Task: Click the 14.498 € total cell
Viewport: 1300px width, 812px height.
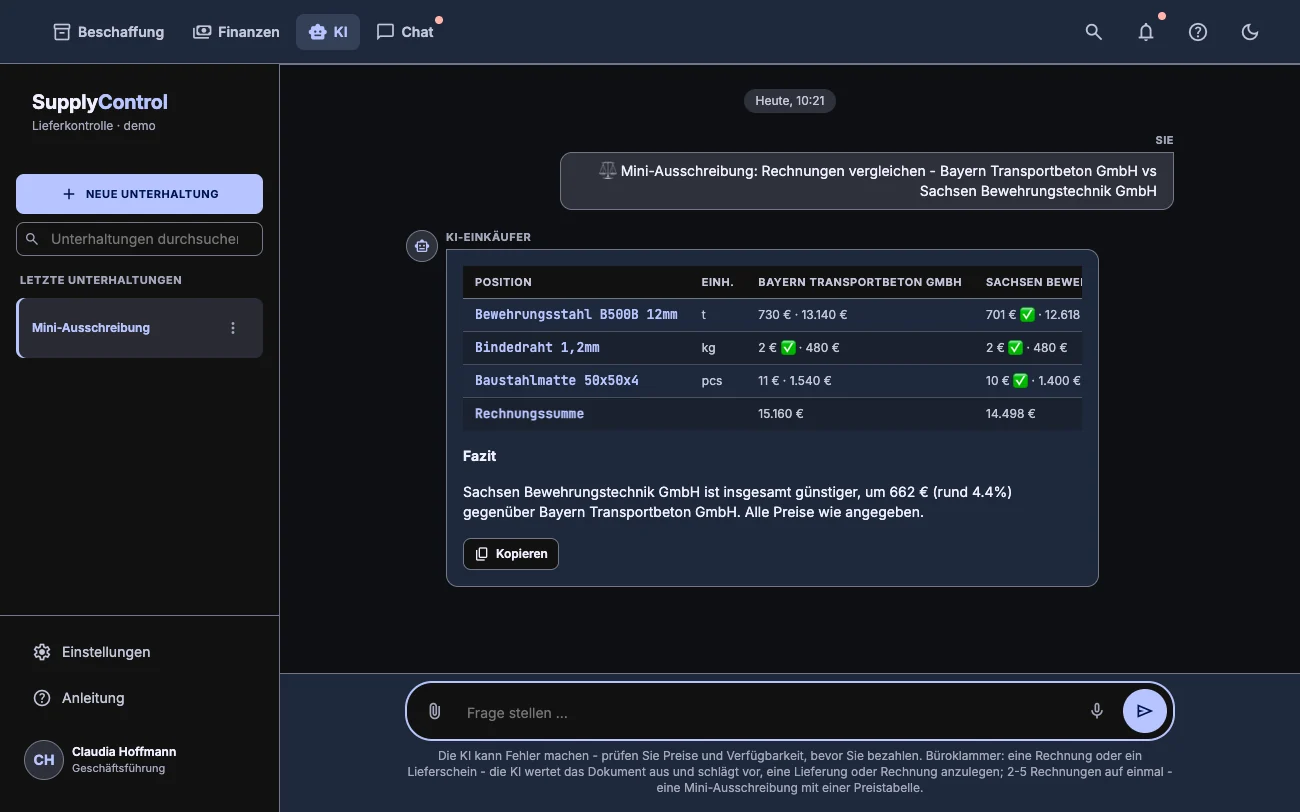Action: (x=1010, y=414)
